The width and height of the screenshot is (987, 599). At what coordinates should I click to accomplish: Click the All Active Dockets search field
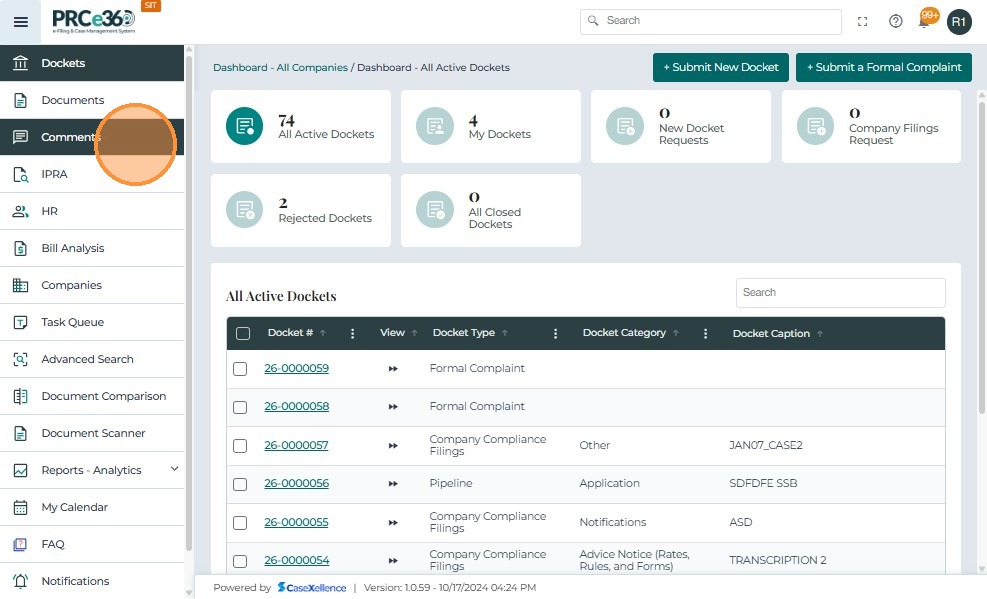point(840,292)
